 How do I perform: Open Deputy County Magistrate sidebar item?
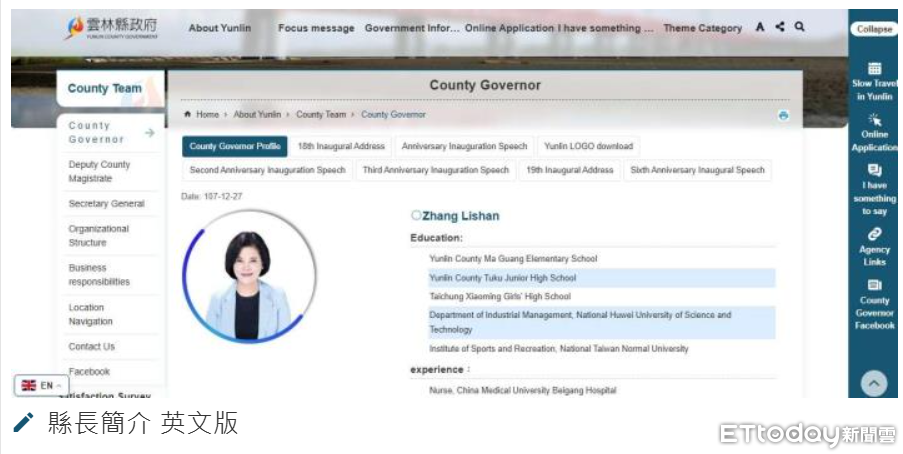(99, 171)
